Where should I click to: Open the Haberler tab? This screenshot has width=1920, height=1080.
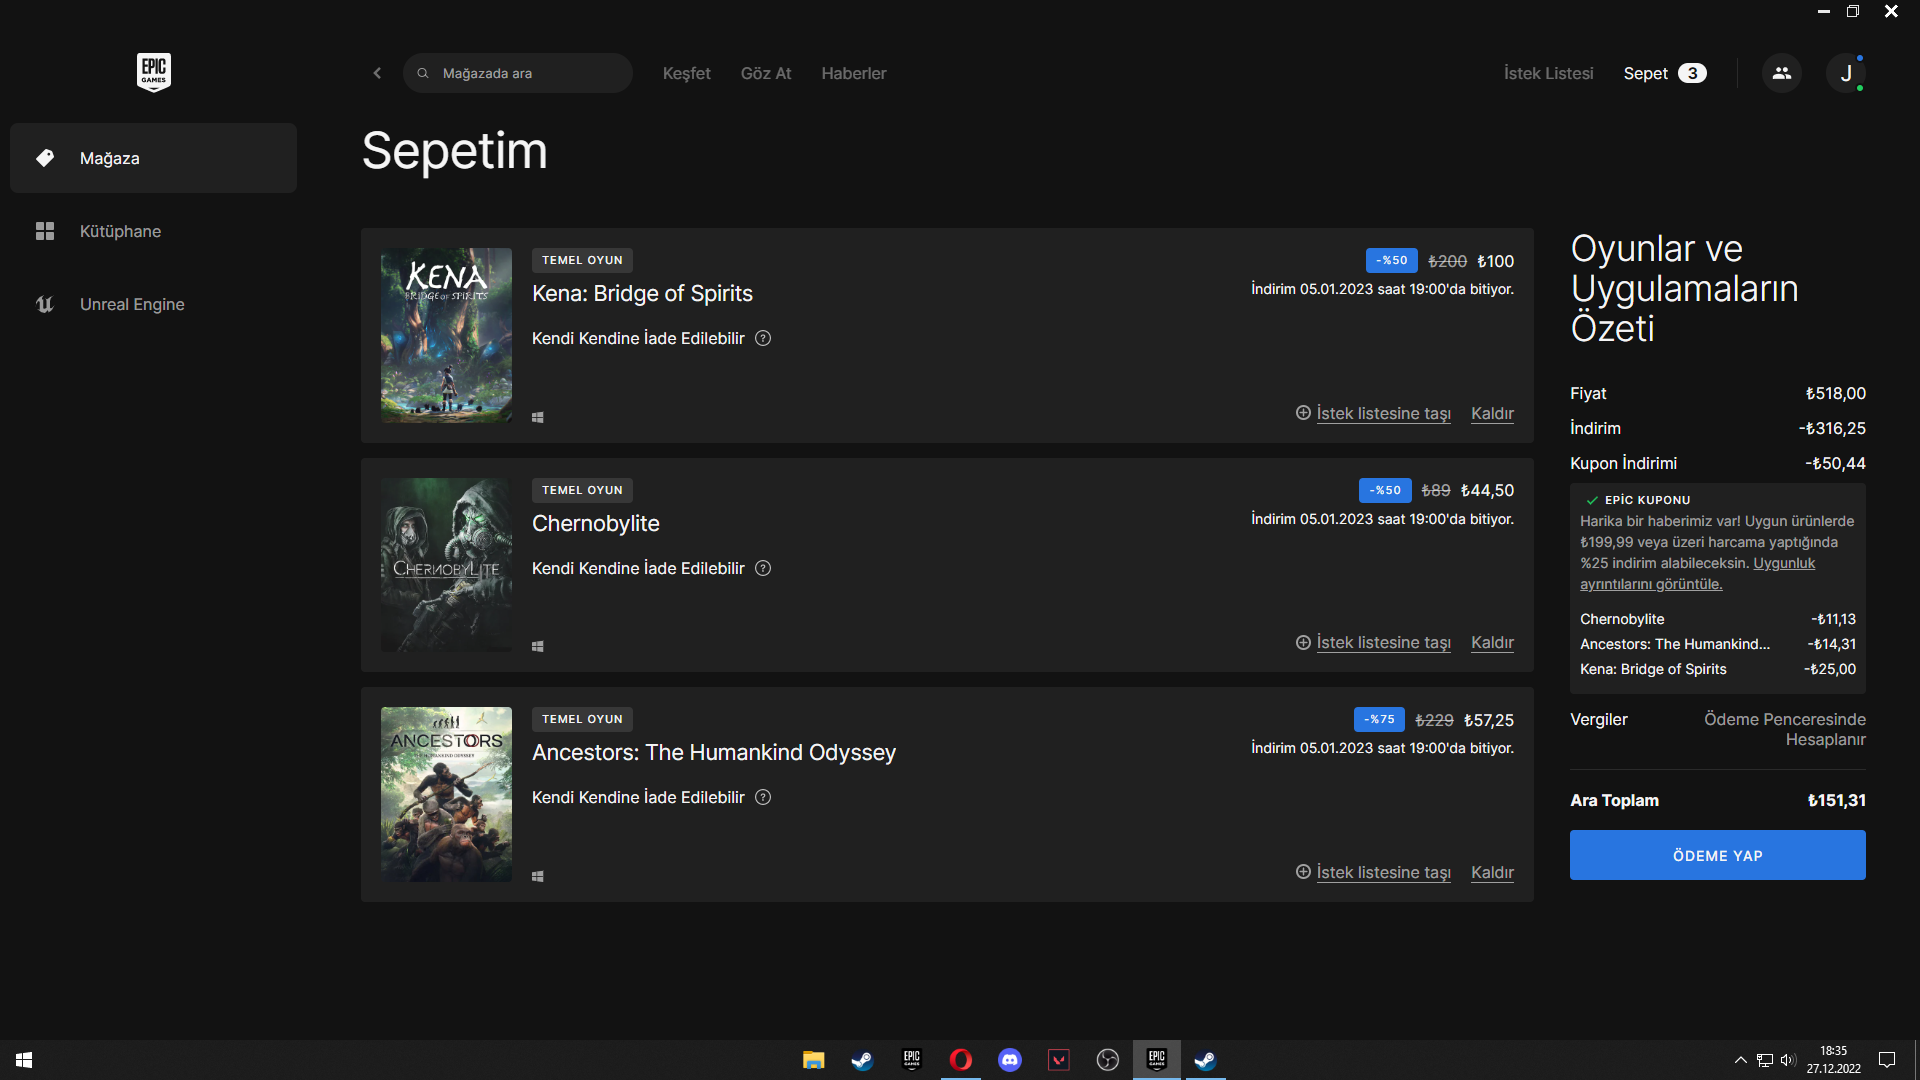pyautogui.click(x=854, y=73)
